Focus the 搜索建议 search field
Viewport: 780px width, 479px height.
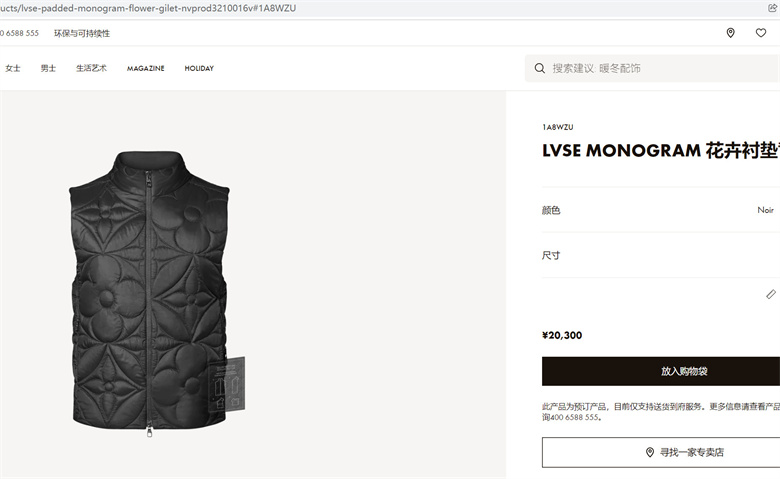coord(652,68)
